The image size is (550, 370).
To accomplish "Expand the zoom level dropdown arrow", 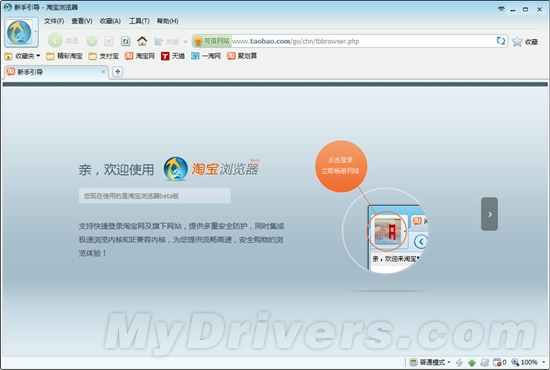I will tap(543, 362).
